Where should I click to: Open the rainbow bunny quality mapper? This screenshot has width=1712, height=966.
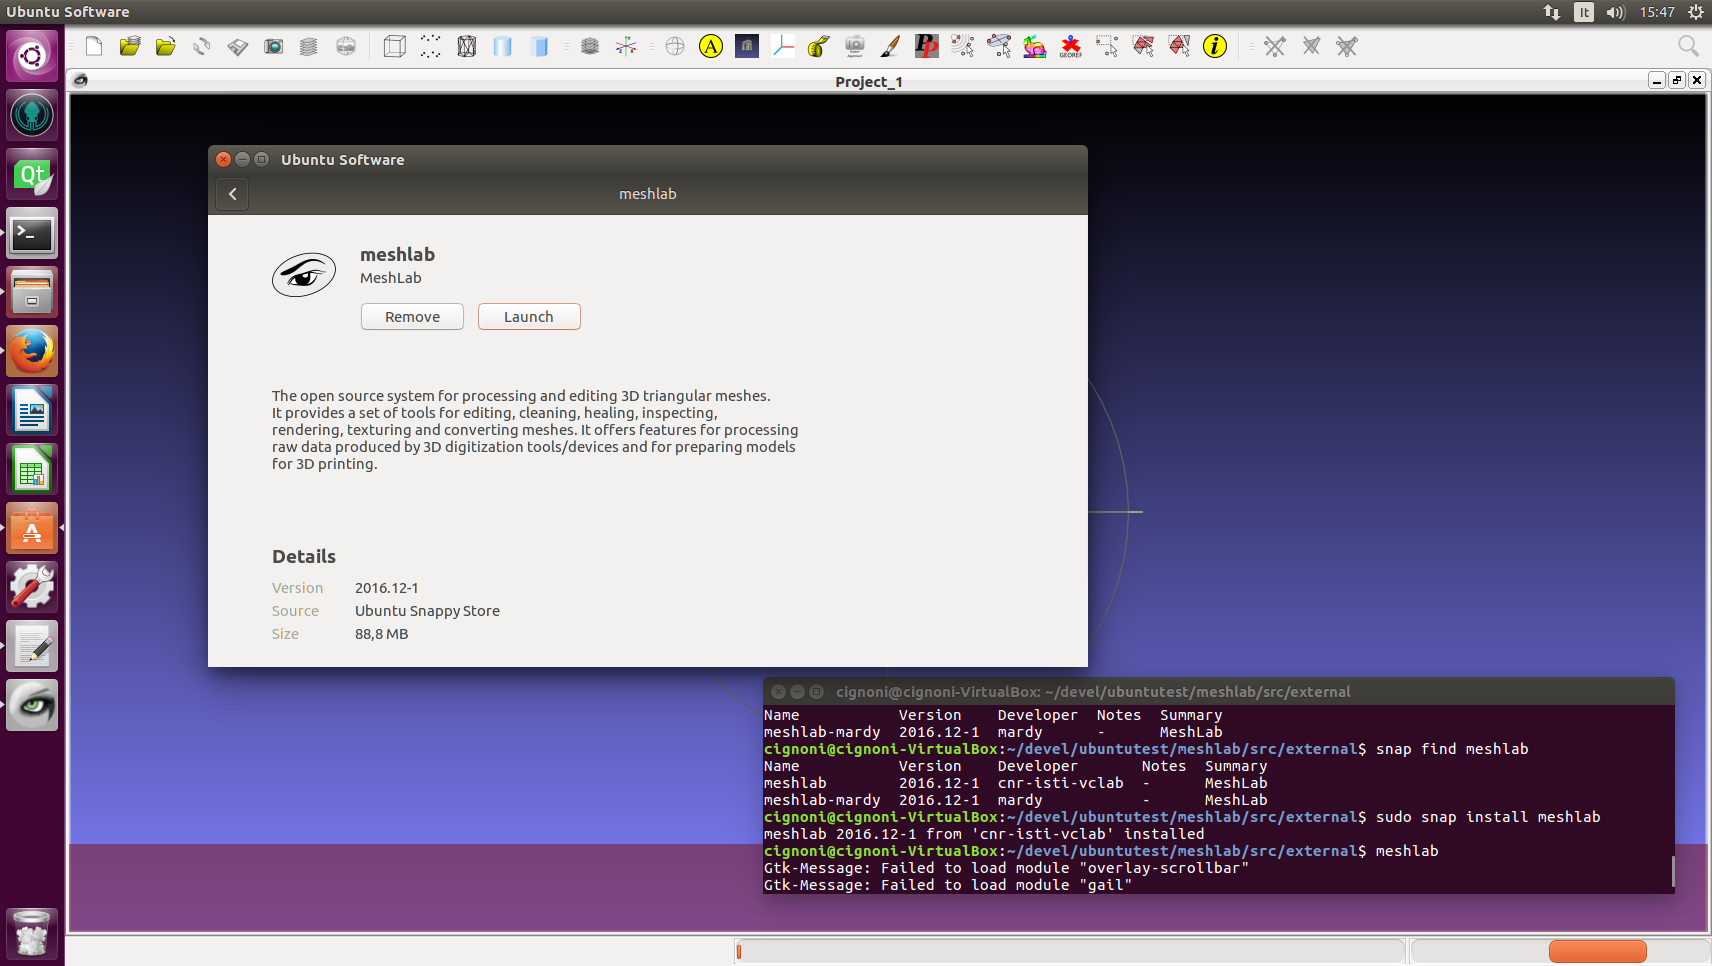(x=1035, y=46)
